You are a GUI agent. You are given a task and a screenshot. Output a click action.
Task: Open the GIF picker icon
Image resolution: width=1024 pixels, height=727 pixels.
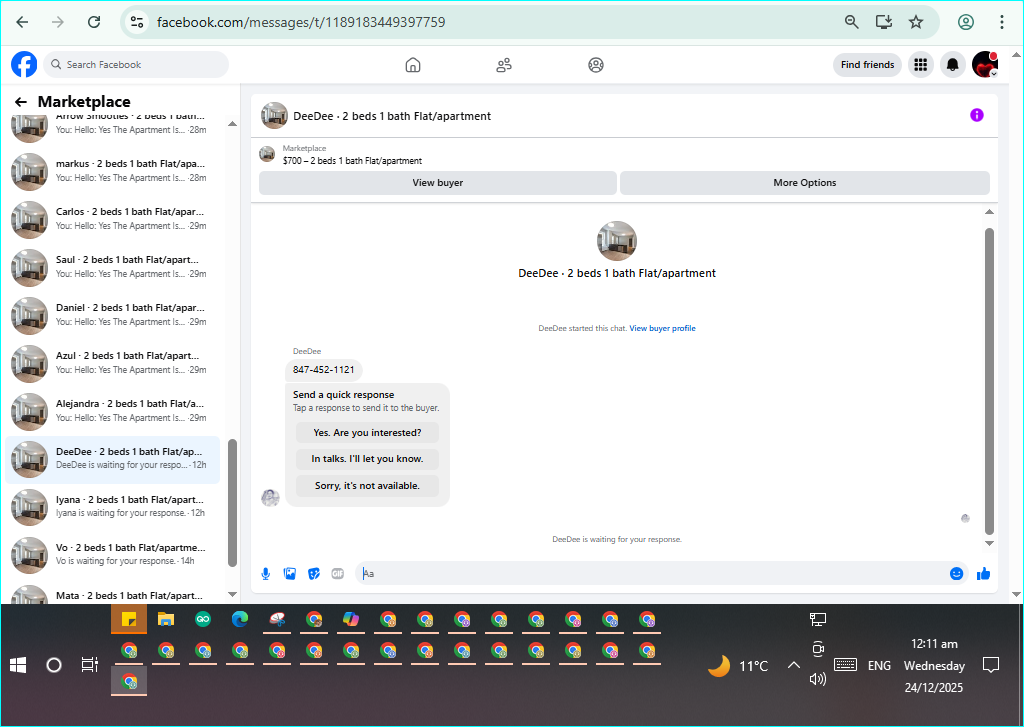(338, 574)
